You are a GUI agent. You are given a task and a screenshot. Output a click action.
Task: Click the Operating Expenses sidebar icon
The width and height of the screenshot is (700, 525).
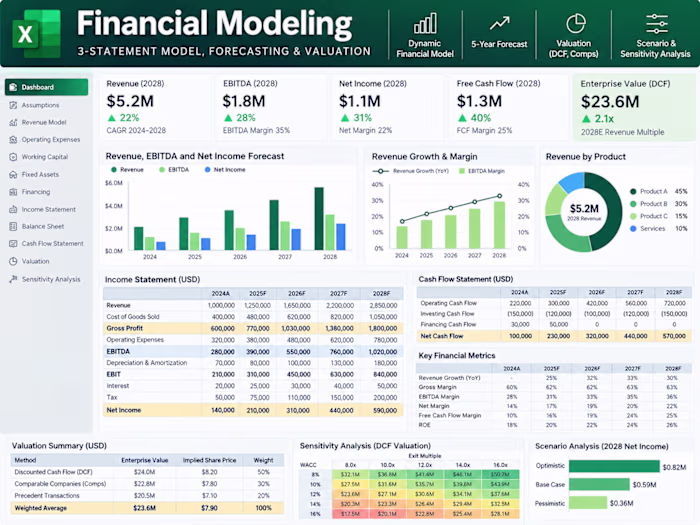click(x=13, y=140)
